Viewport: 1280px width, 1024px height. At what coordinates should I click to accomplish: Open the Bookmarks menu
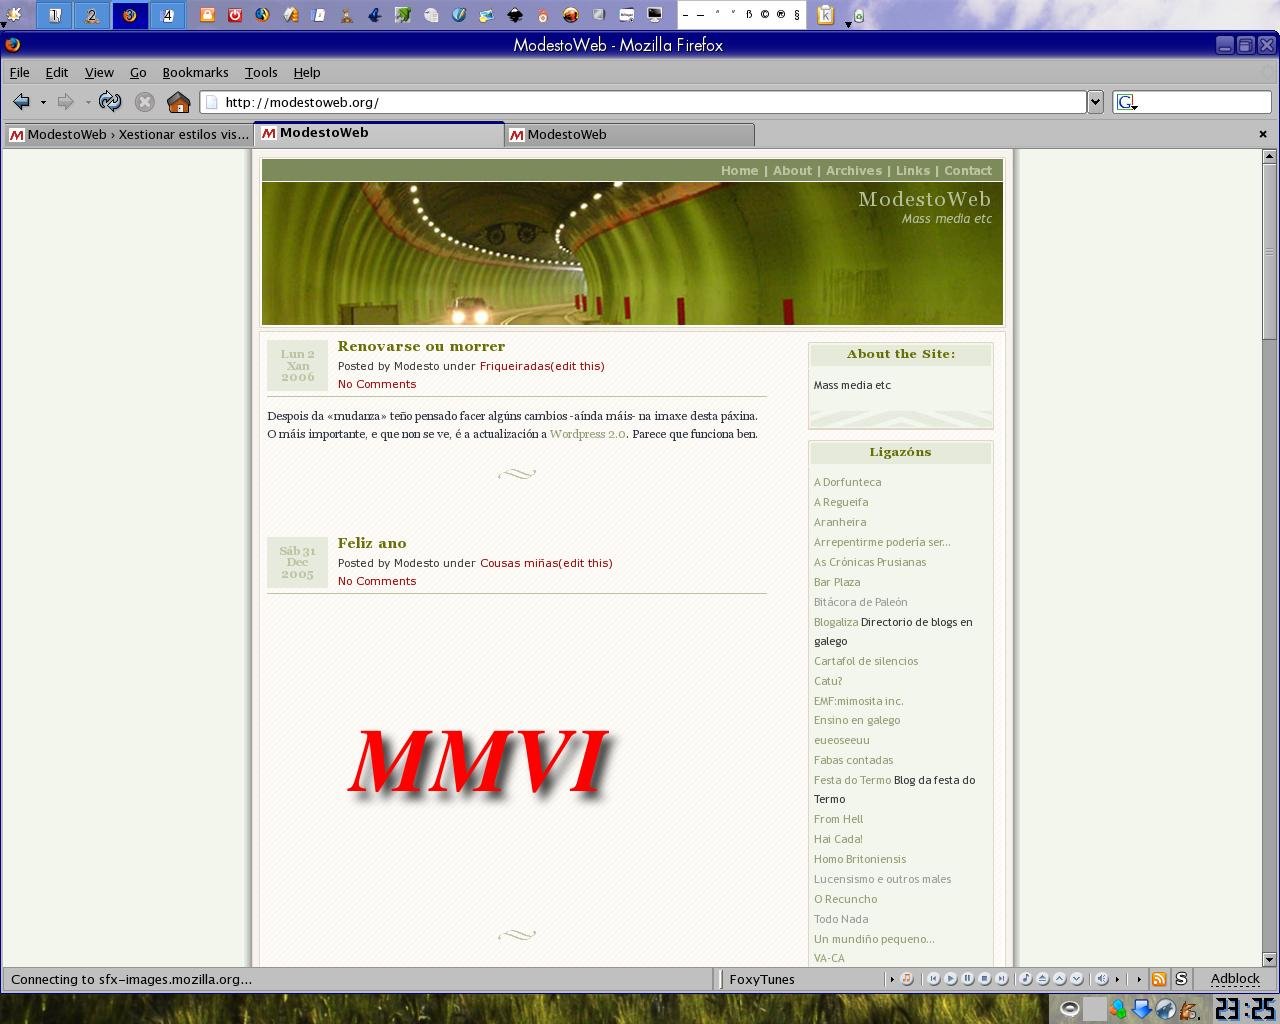(195, 72)
